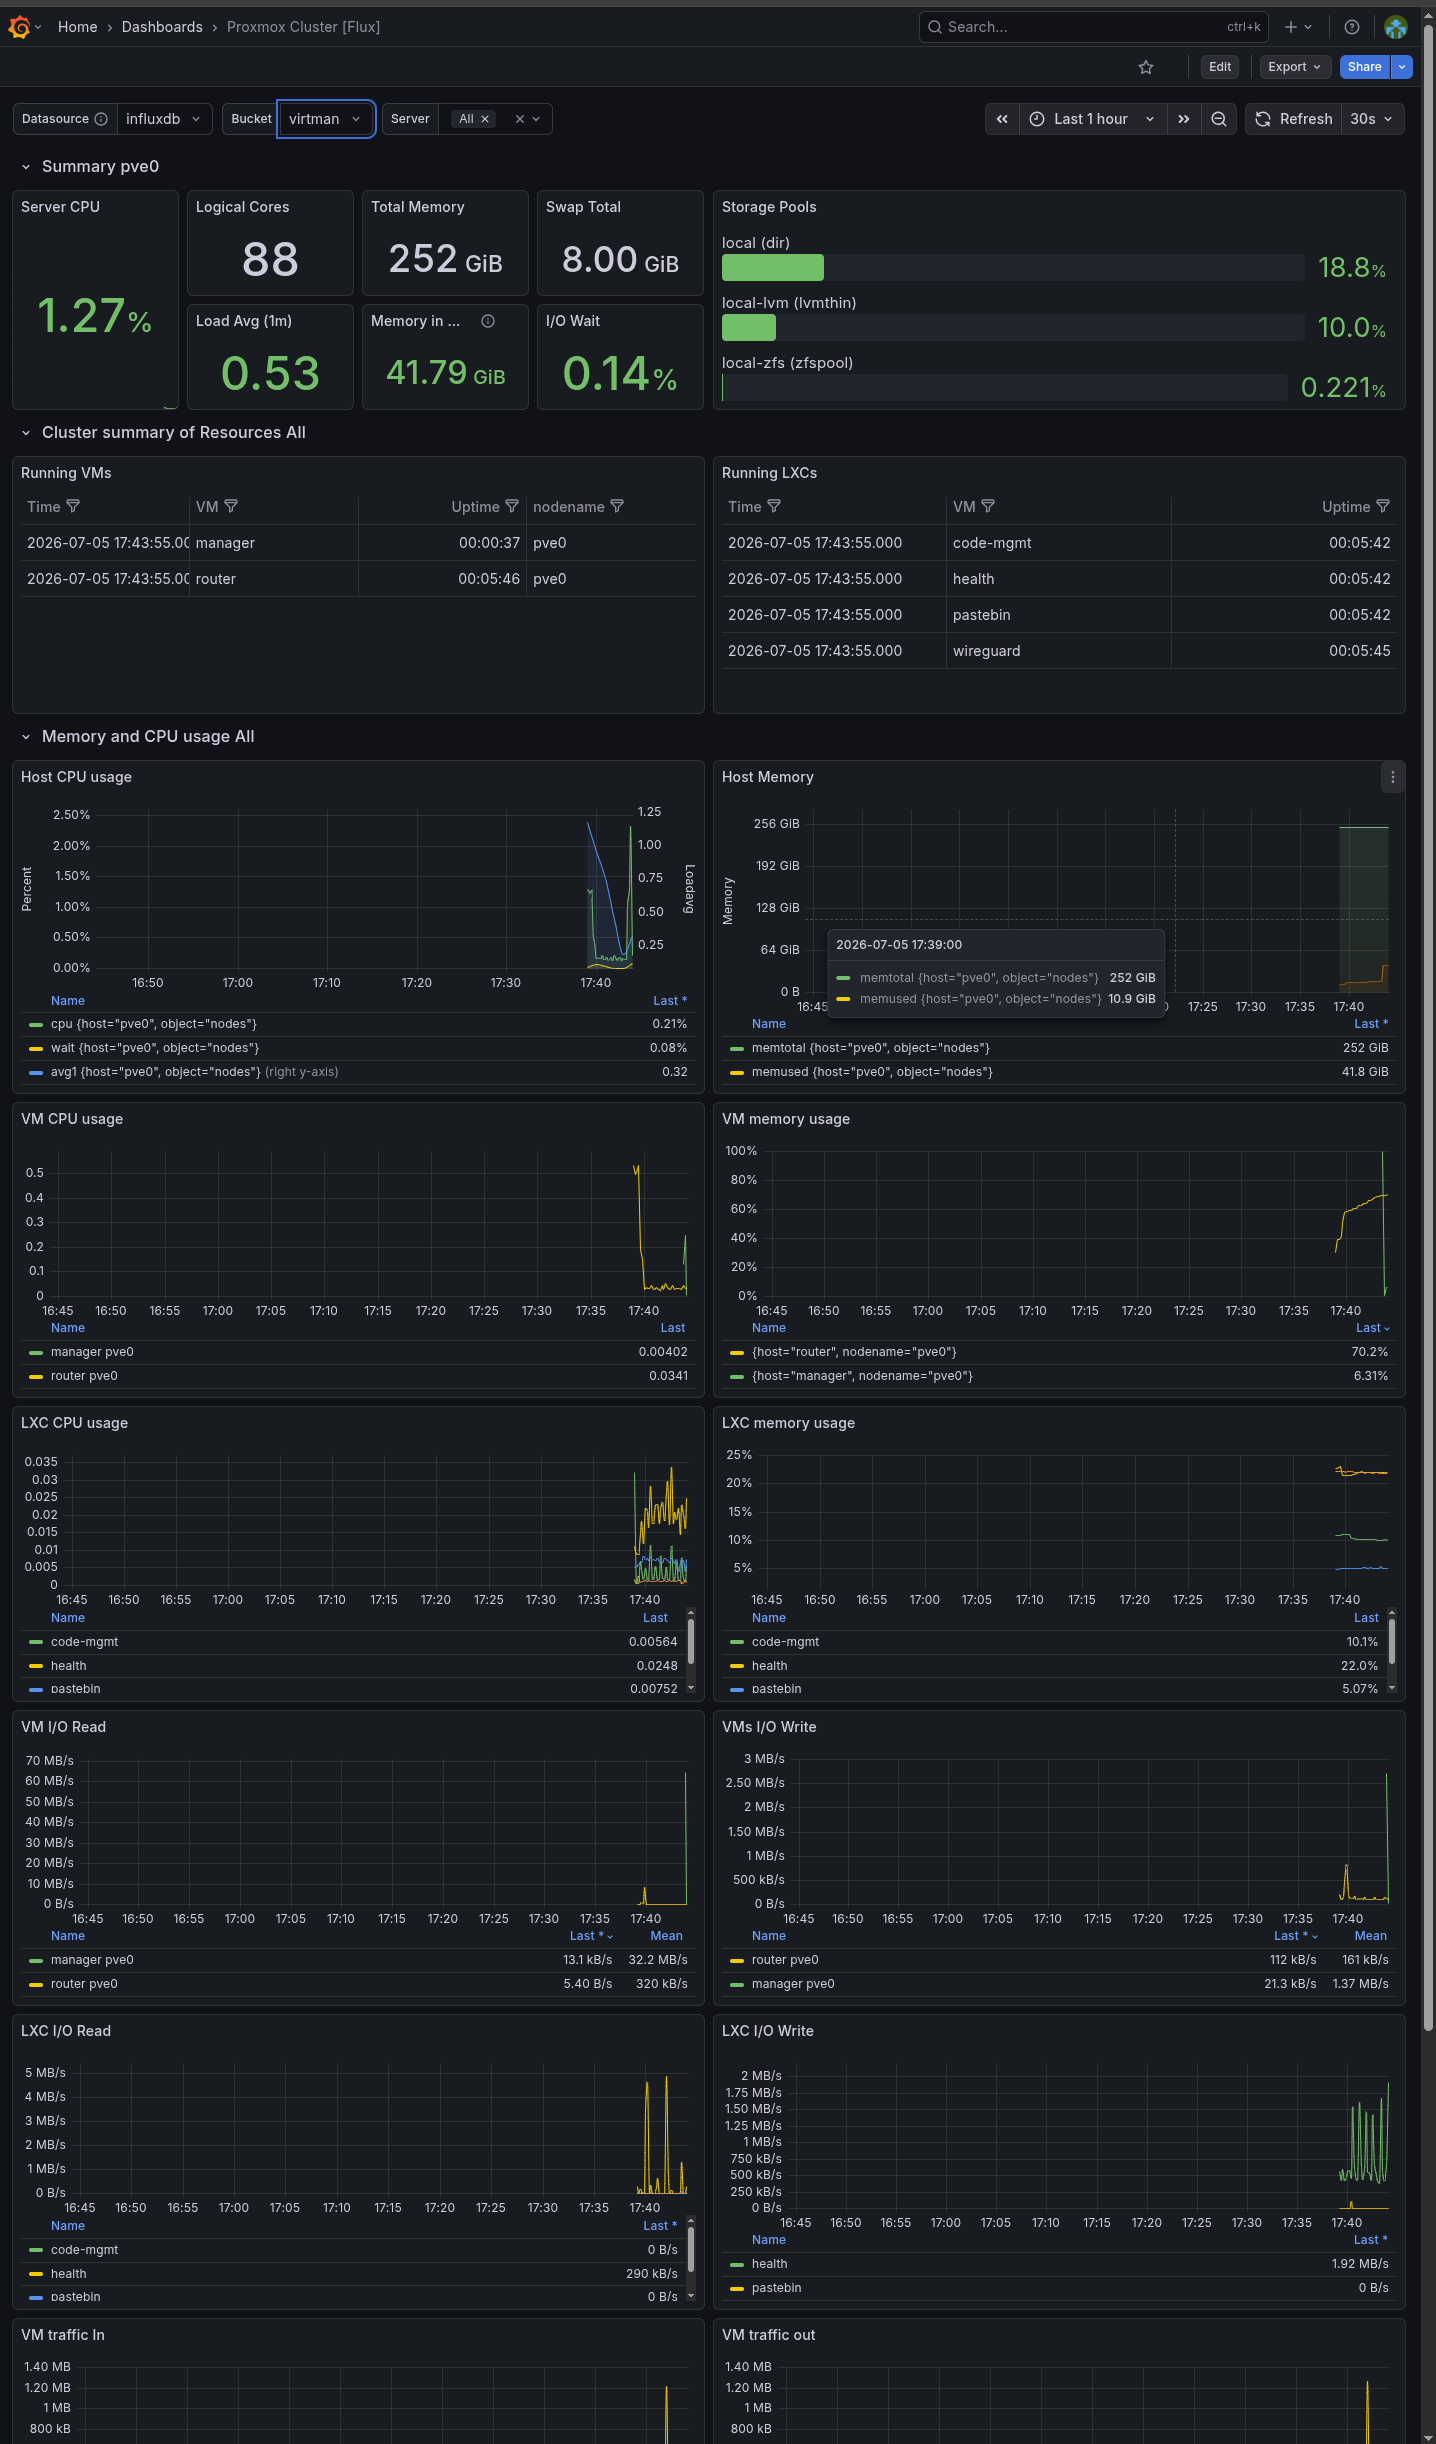This screenshot has height=2444, width=1436.
Task: Shift time range backward with double-left arrows
Action: pyautogui.click(x=1002, y=119)
